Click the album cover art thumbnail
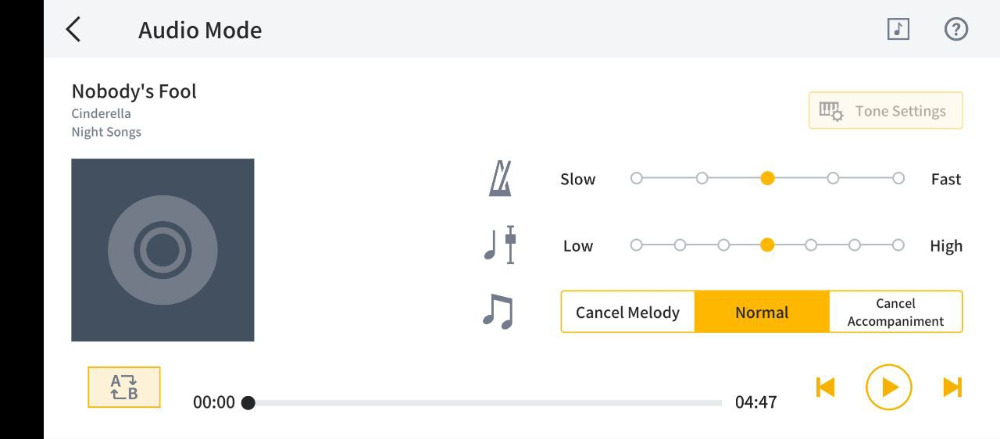The height and width of the screenshot is (439, 1000). coord(163,250)
